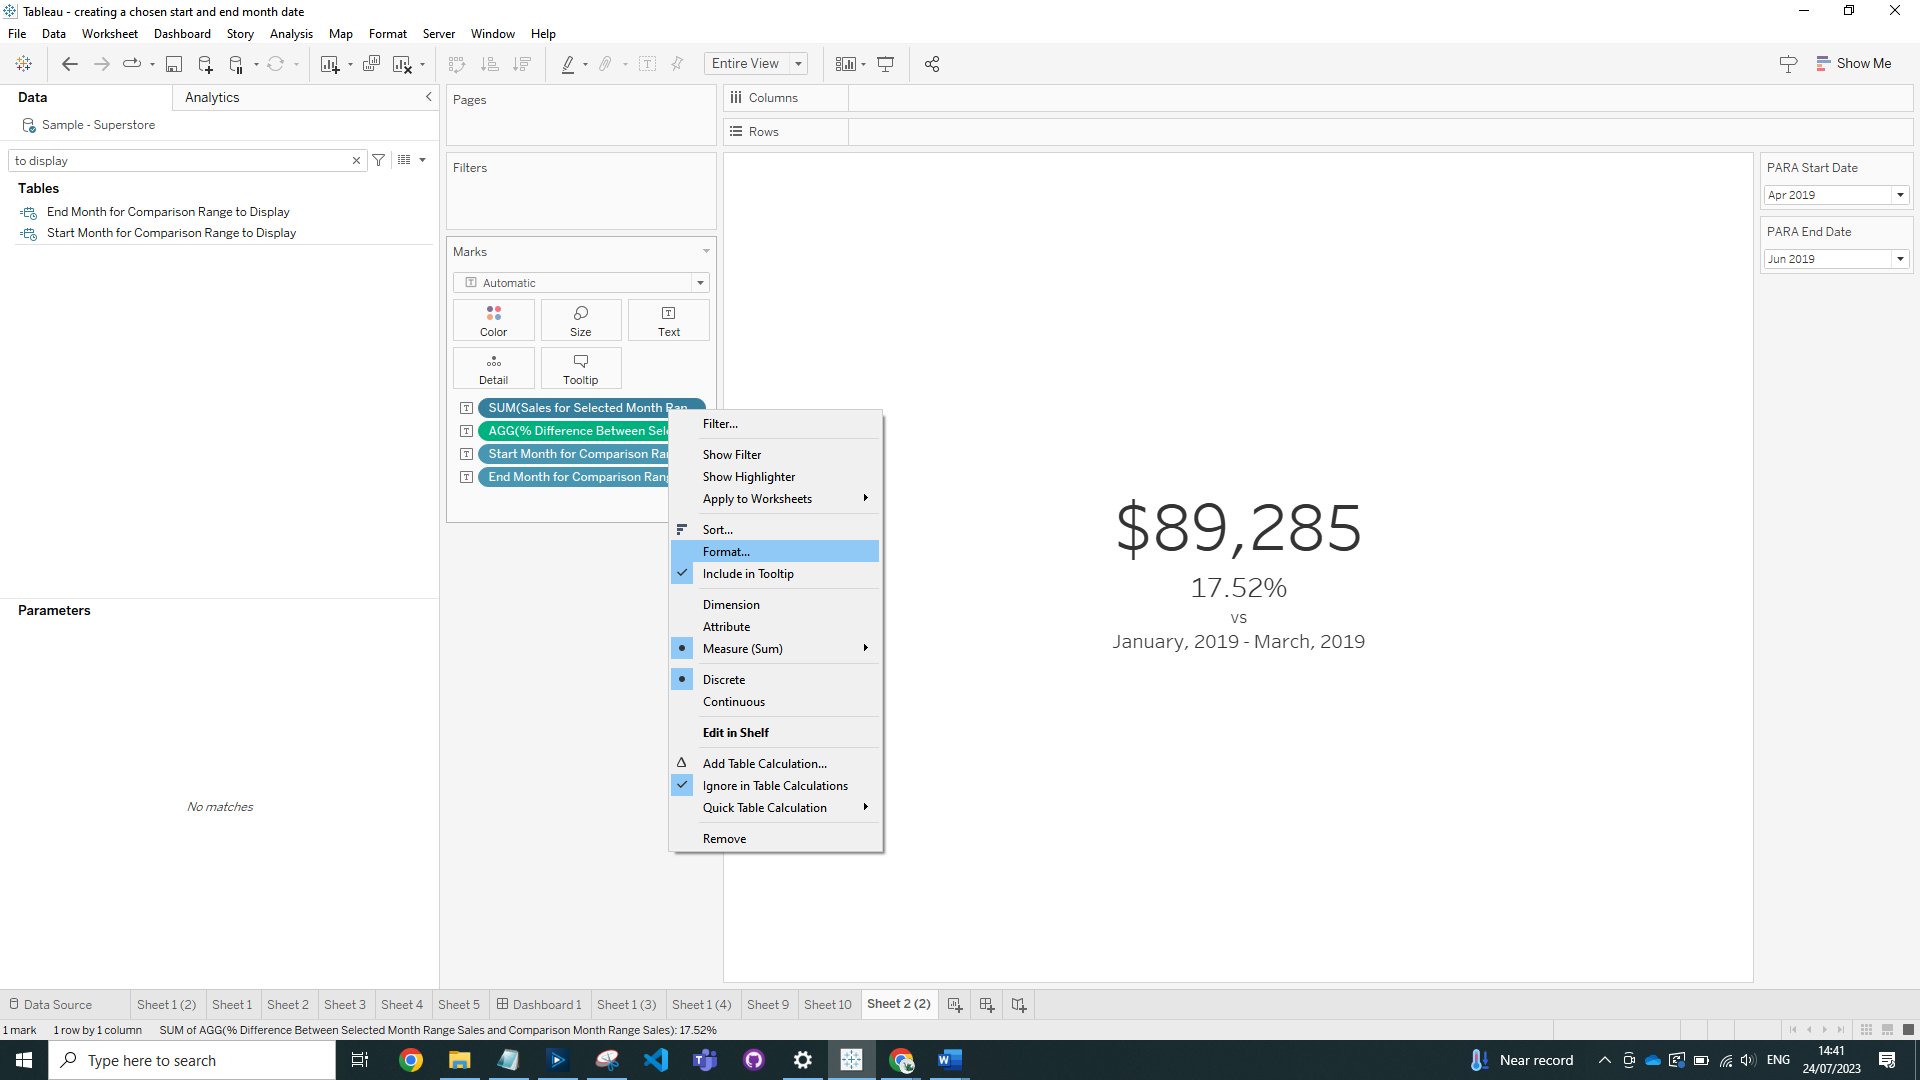Screen dimensions: 1920x1080
Task: Click the Presentation Mode icon
Action: click(885, 64)
